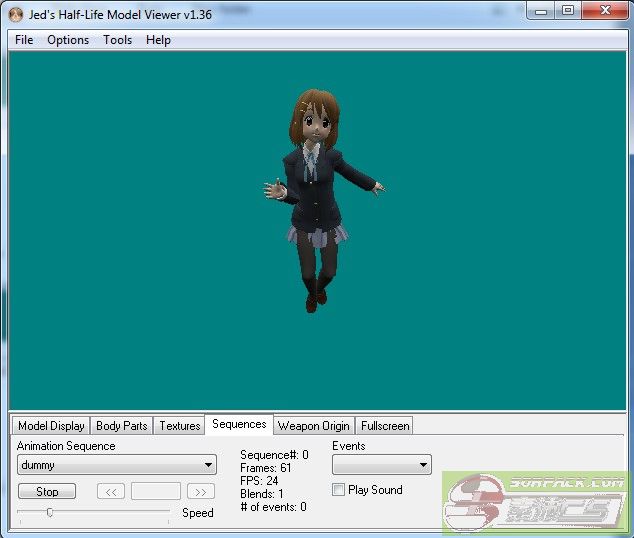Open the Fullscreen tab
The height and width of the screenshot is (538, 634).
(385, 426)
